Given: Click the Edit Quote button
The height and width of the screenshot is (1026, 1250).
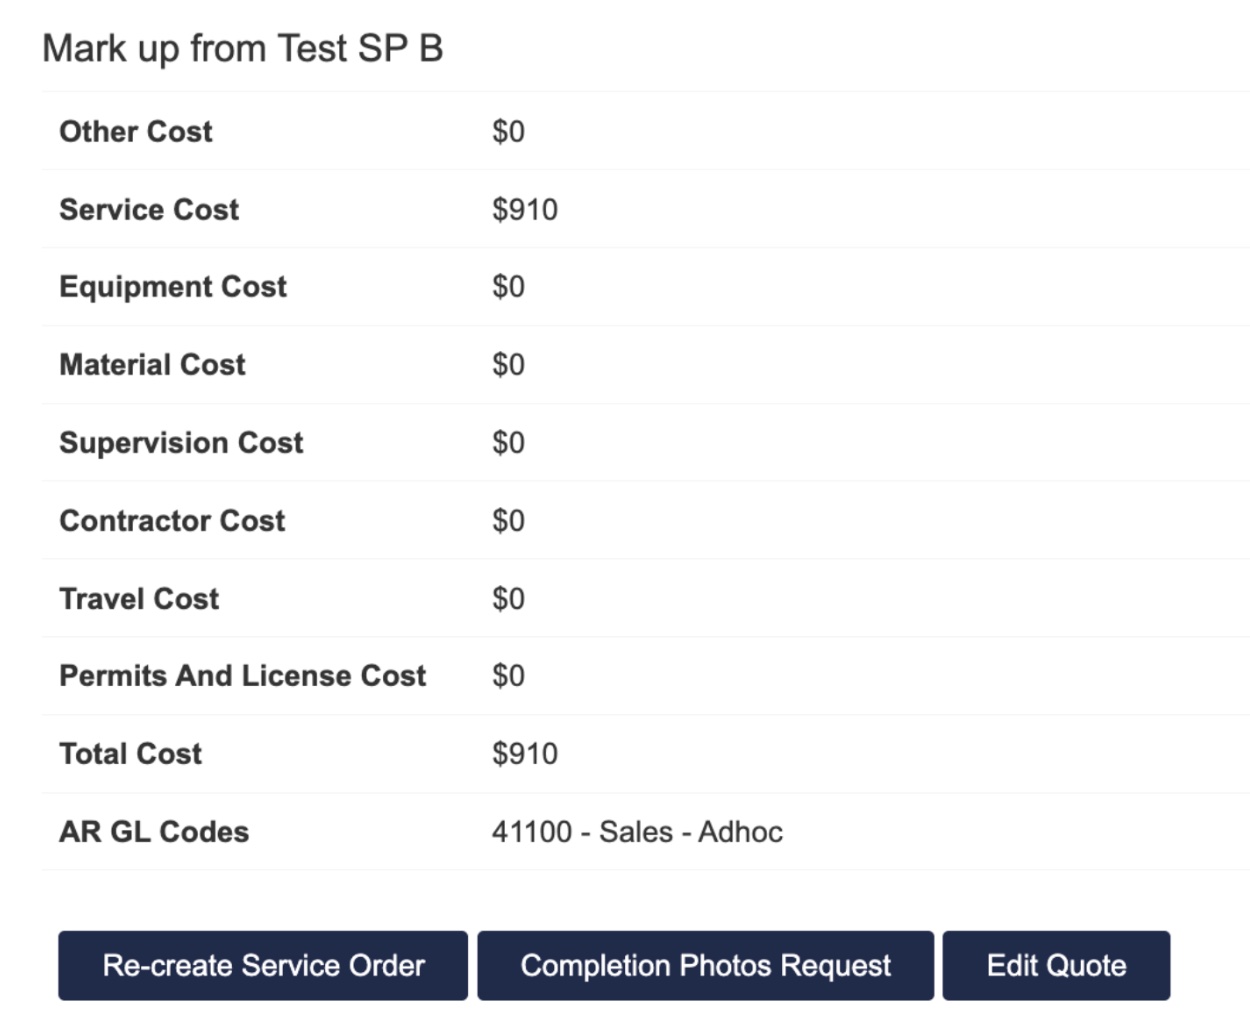Looking at the screenshot, I should coord(1056,965).
